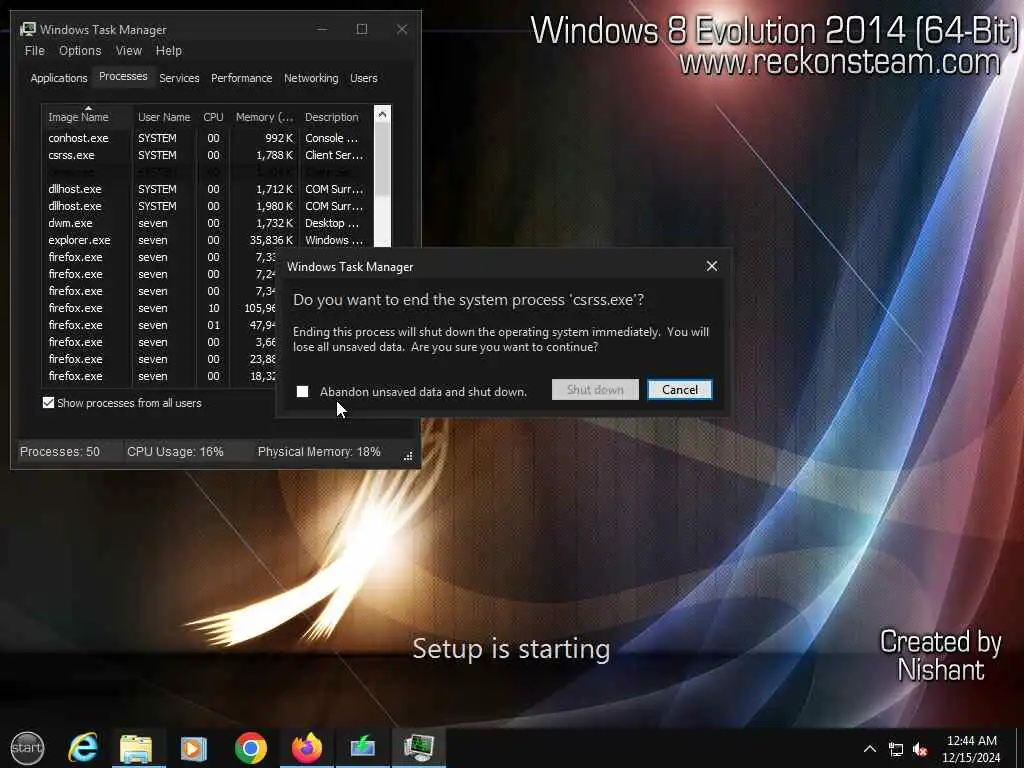Click the start orb button
Screen dimensions: 1024x768
point(27,748)
